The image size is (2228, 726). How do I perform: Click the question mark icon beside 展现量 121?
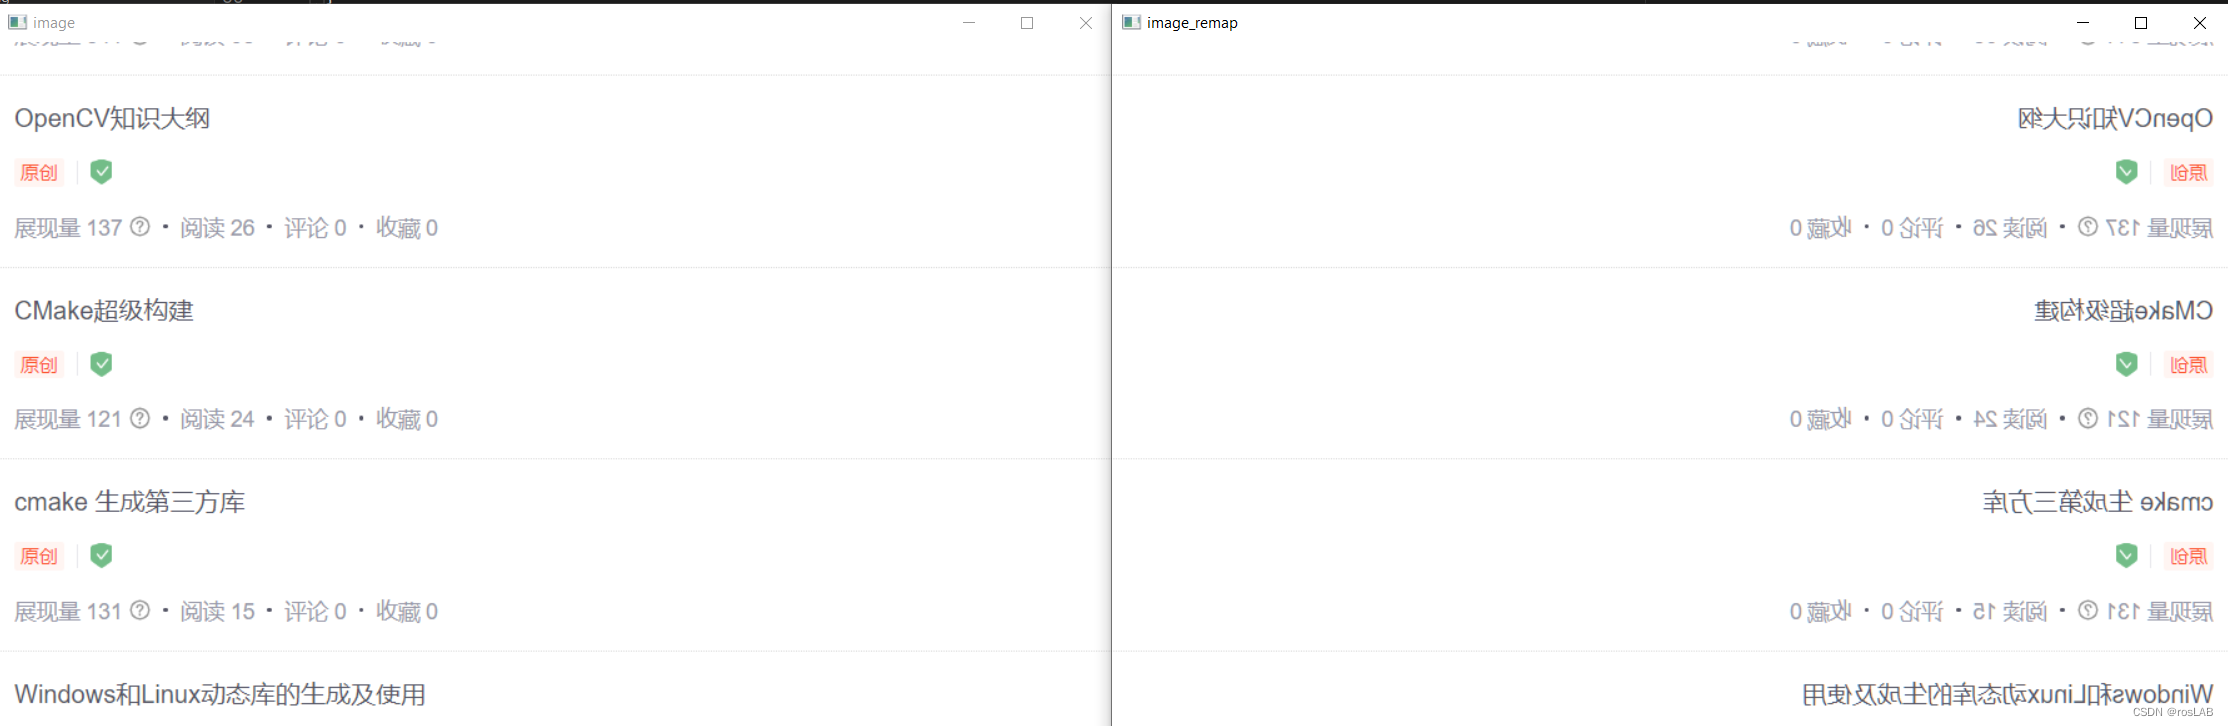140,418
